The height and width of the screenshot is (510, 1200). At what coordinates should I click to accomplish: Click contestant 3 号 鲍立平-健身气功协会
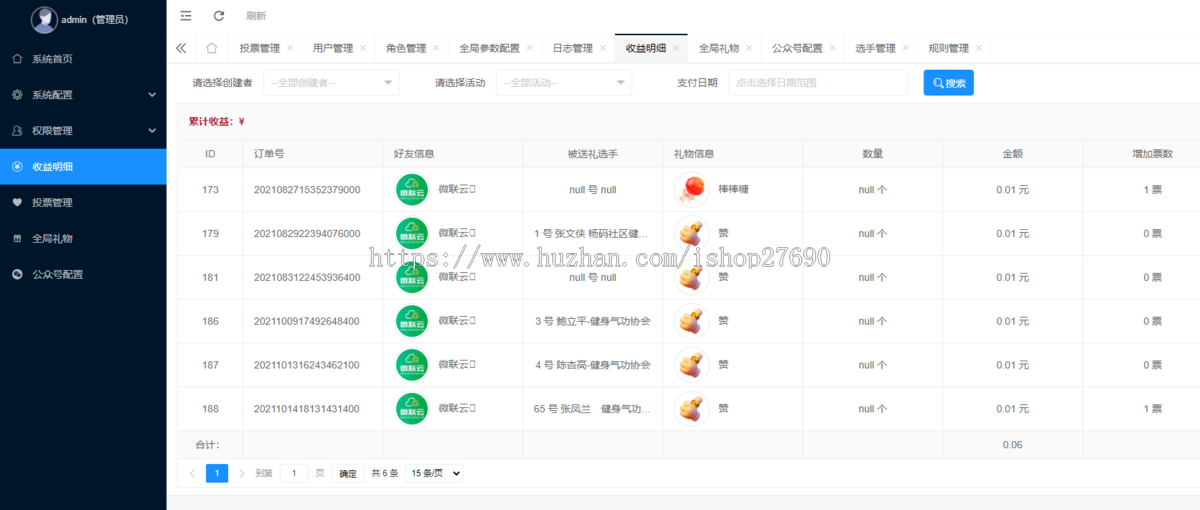point(592,321)
